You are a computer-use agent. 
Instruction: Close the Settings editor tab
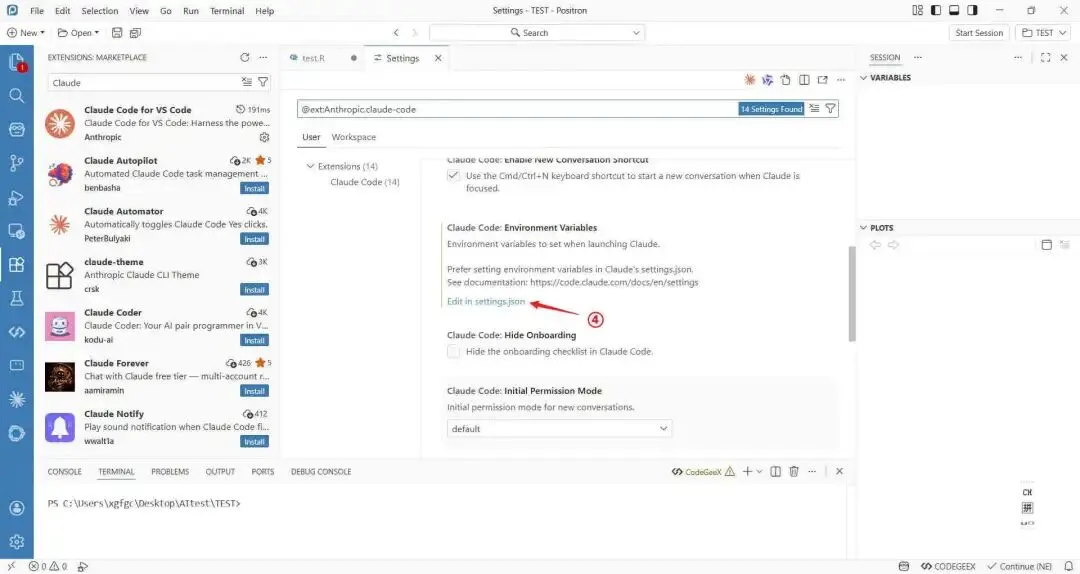coord(438,58)
